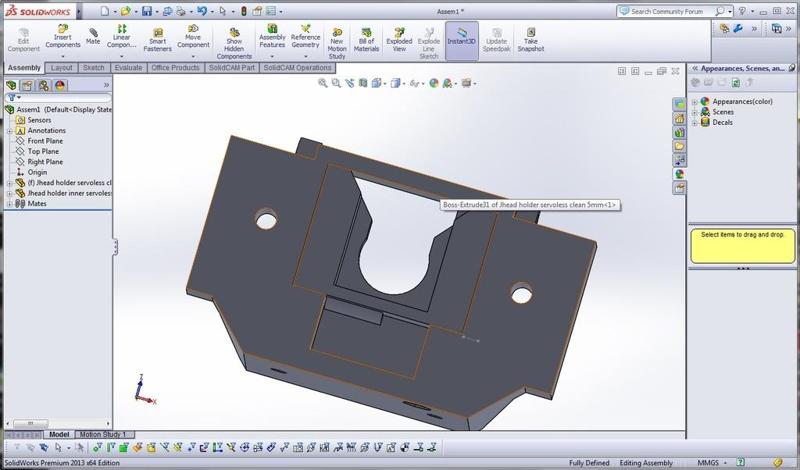Open the SolidCAM Operations tab

point(297,67)
